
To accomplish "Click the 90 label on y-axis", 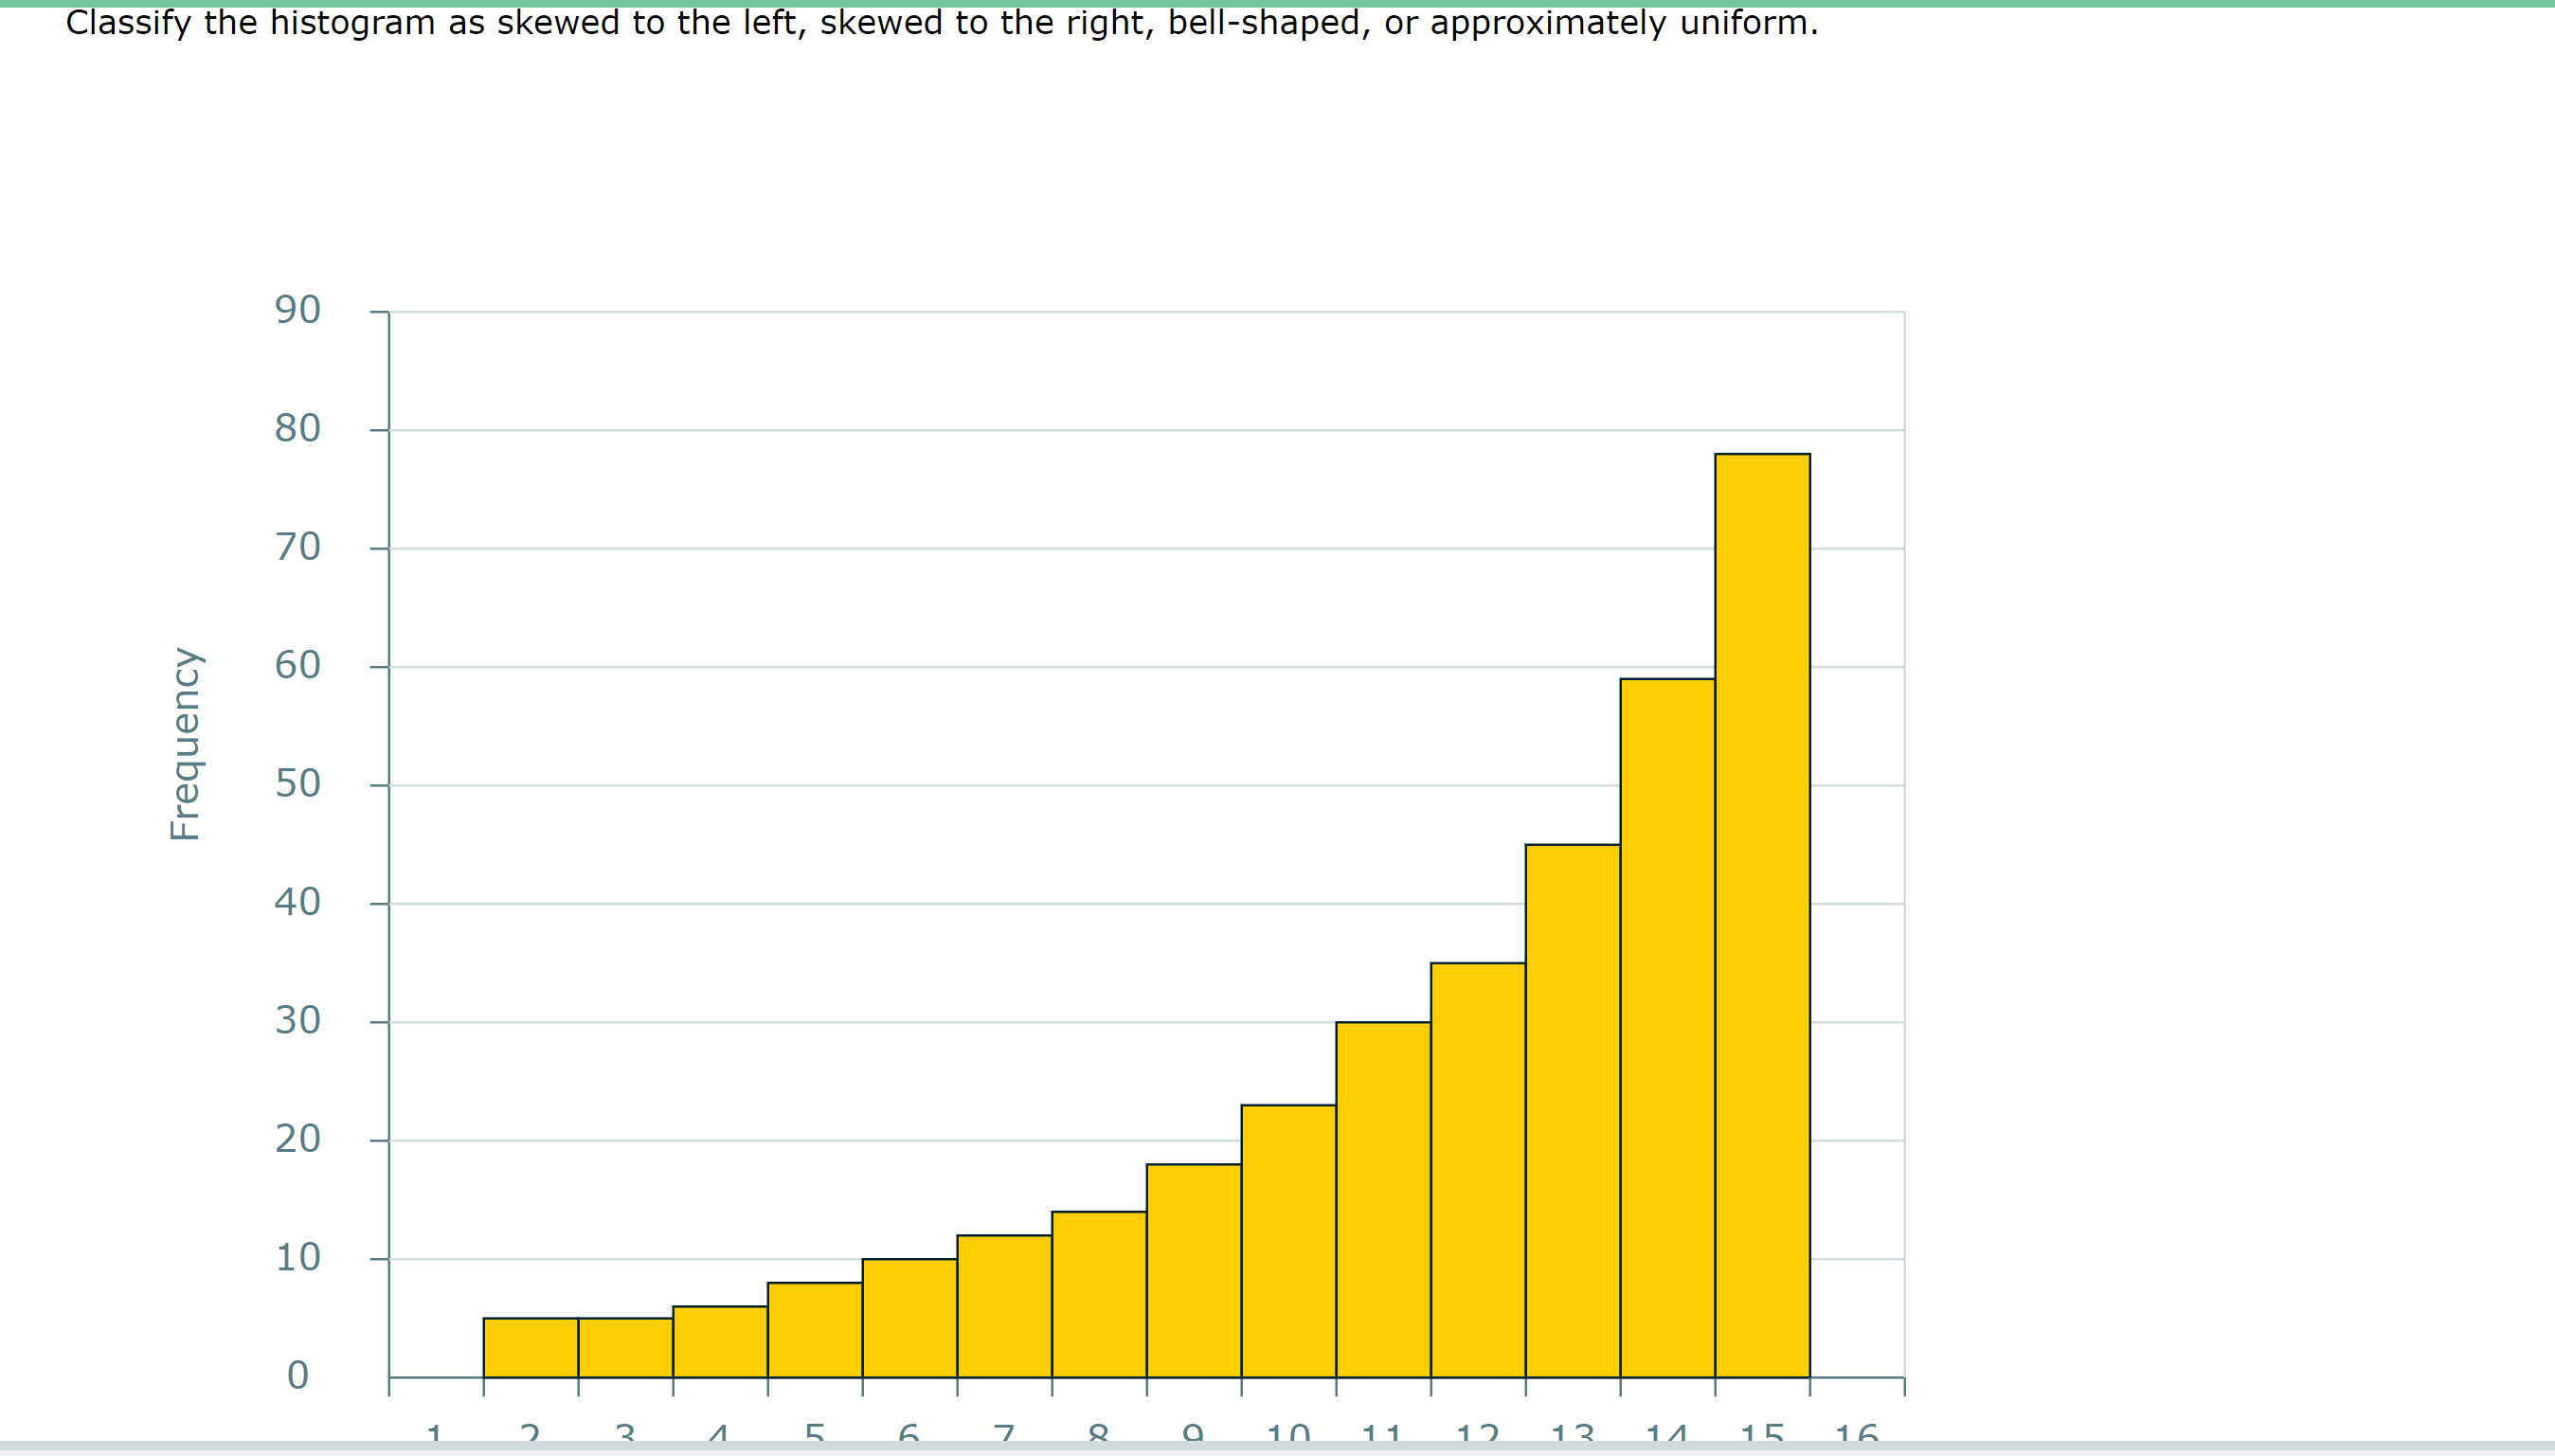I will point(297,310).
